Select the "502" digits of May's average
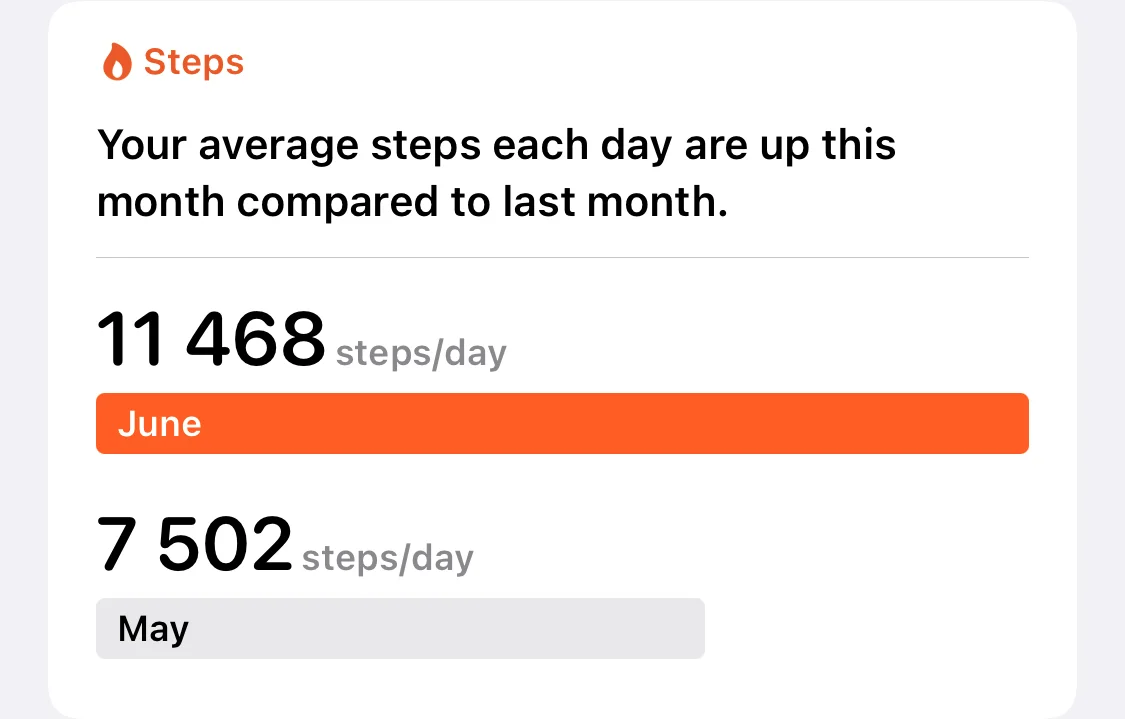This screenshot has width=1125, height=719. 225,543
